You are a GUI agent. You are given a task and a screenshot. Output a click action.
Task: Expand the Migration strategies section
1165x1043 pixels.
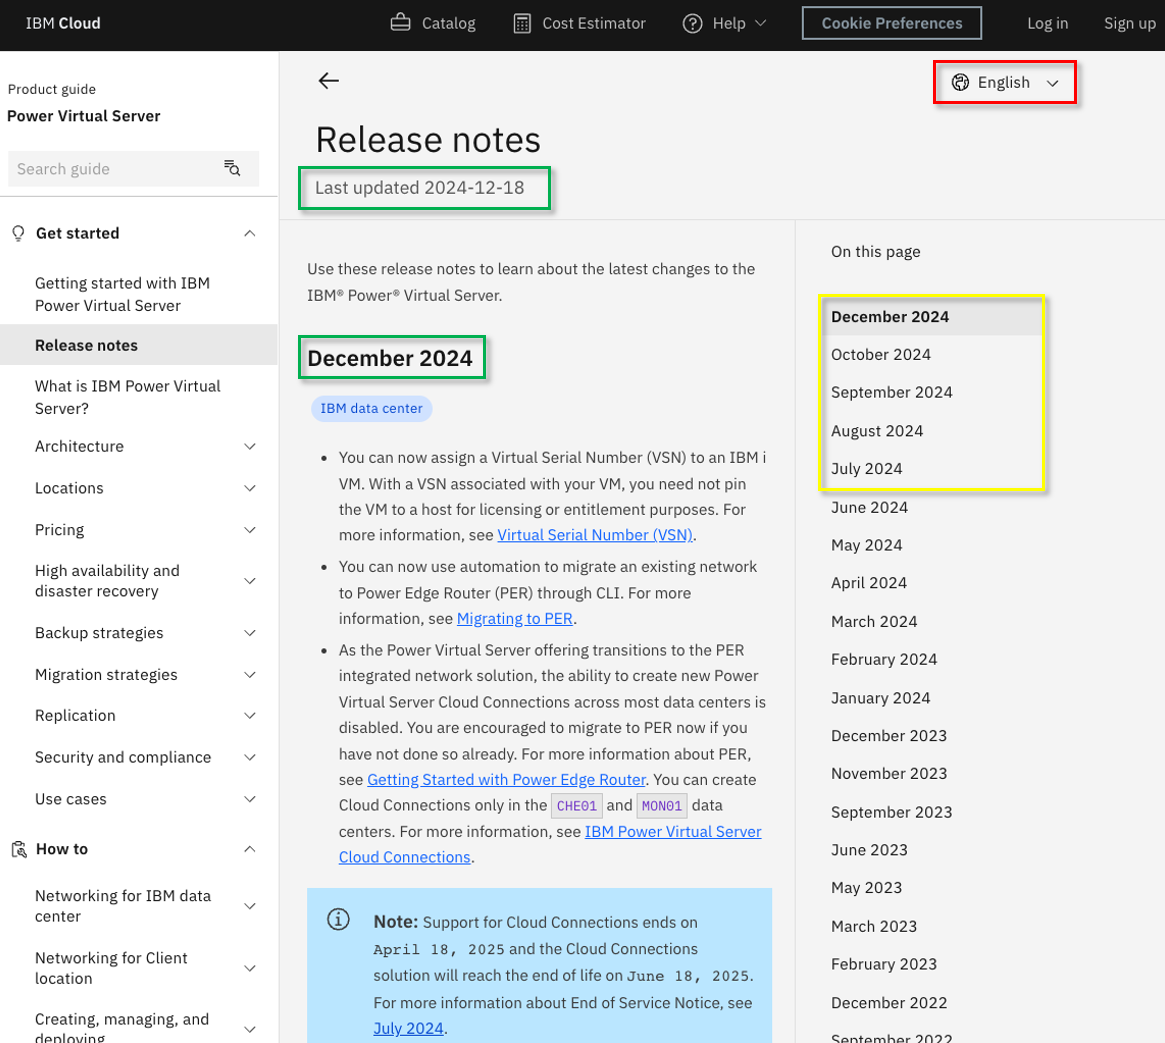click(250, 675)
